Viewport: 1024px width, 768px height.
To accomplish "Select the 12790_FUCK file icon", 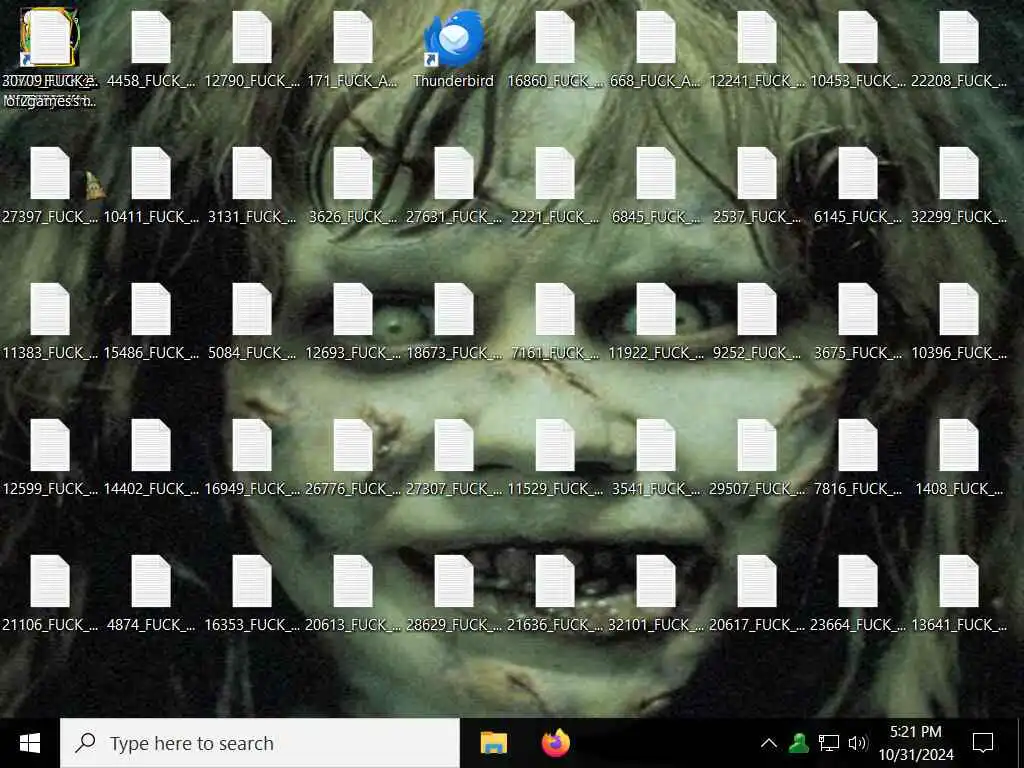I will click(252, 39).
